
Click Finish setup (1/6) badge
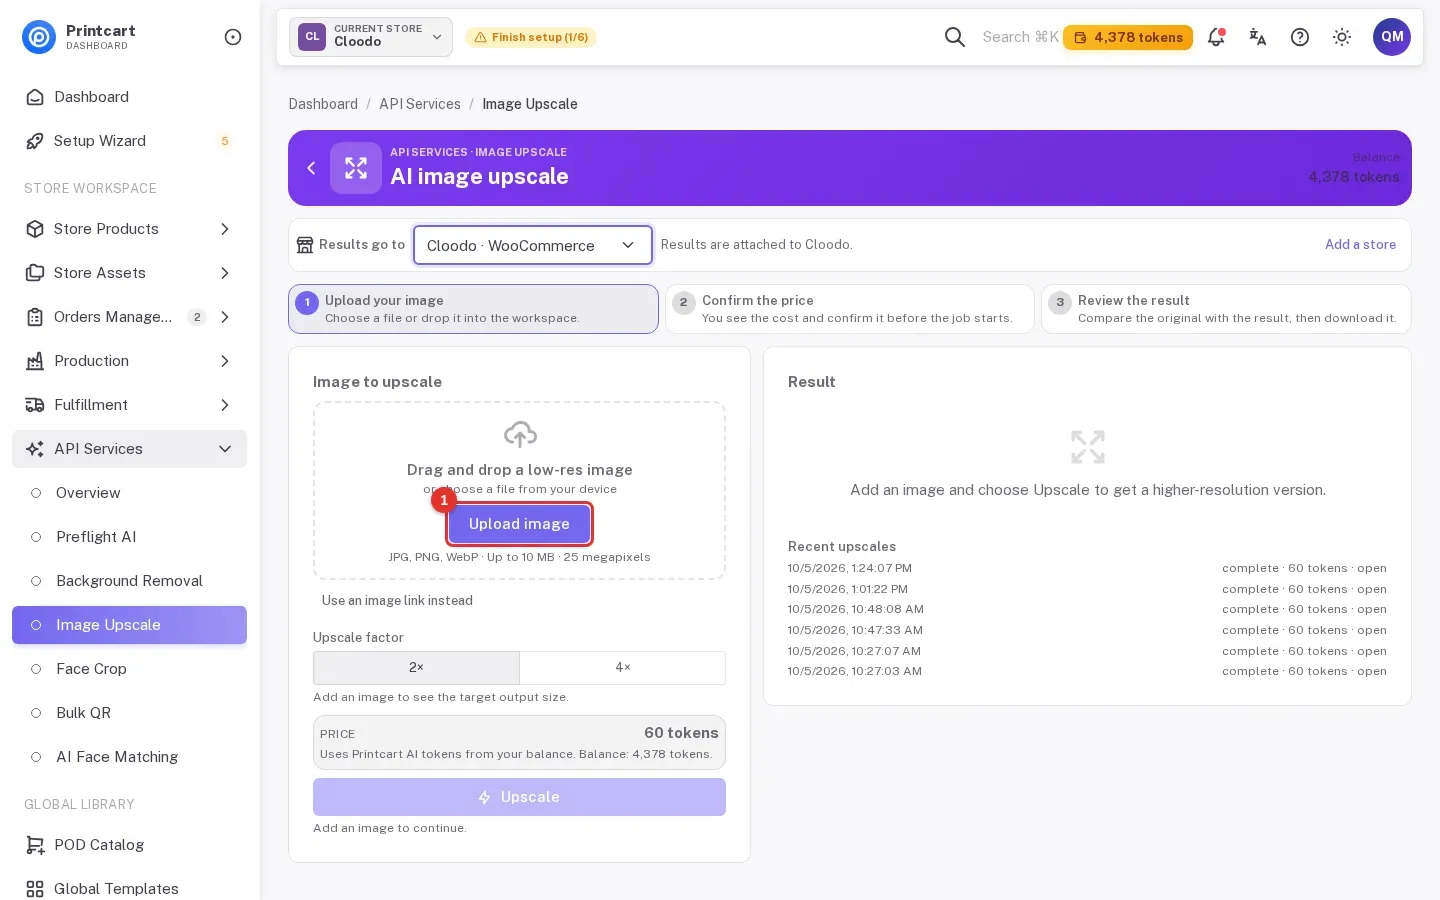point(531,37)
